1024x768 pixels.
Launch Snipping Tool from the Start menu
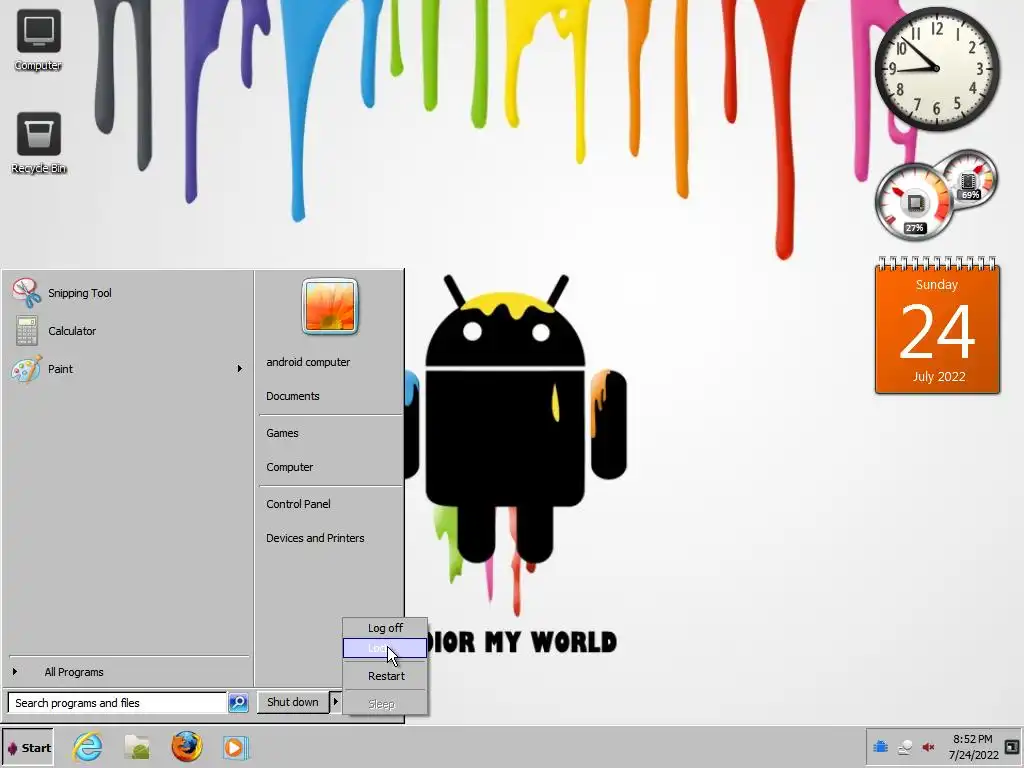tap(128, 293)
